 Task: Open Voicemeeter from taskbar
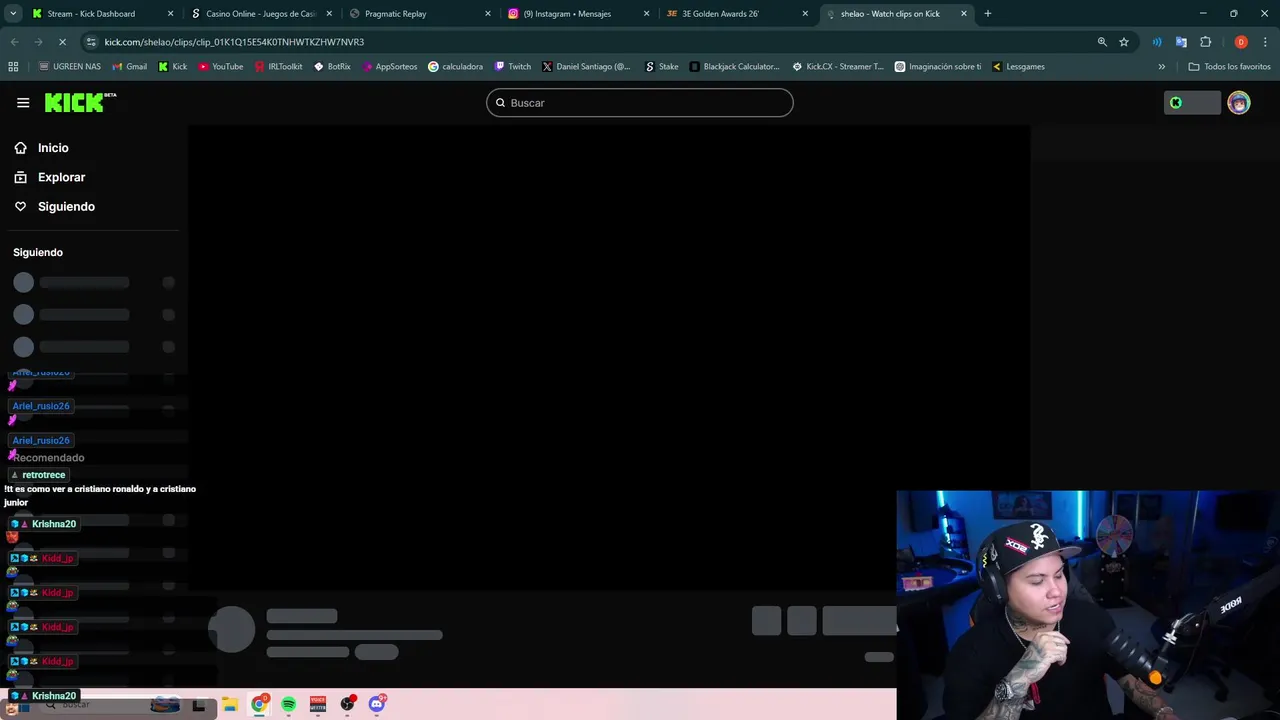318,704
